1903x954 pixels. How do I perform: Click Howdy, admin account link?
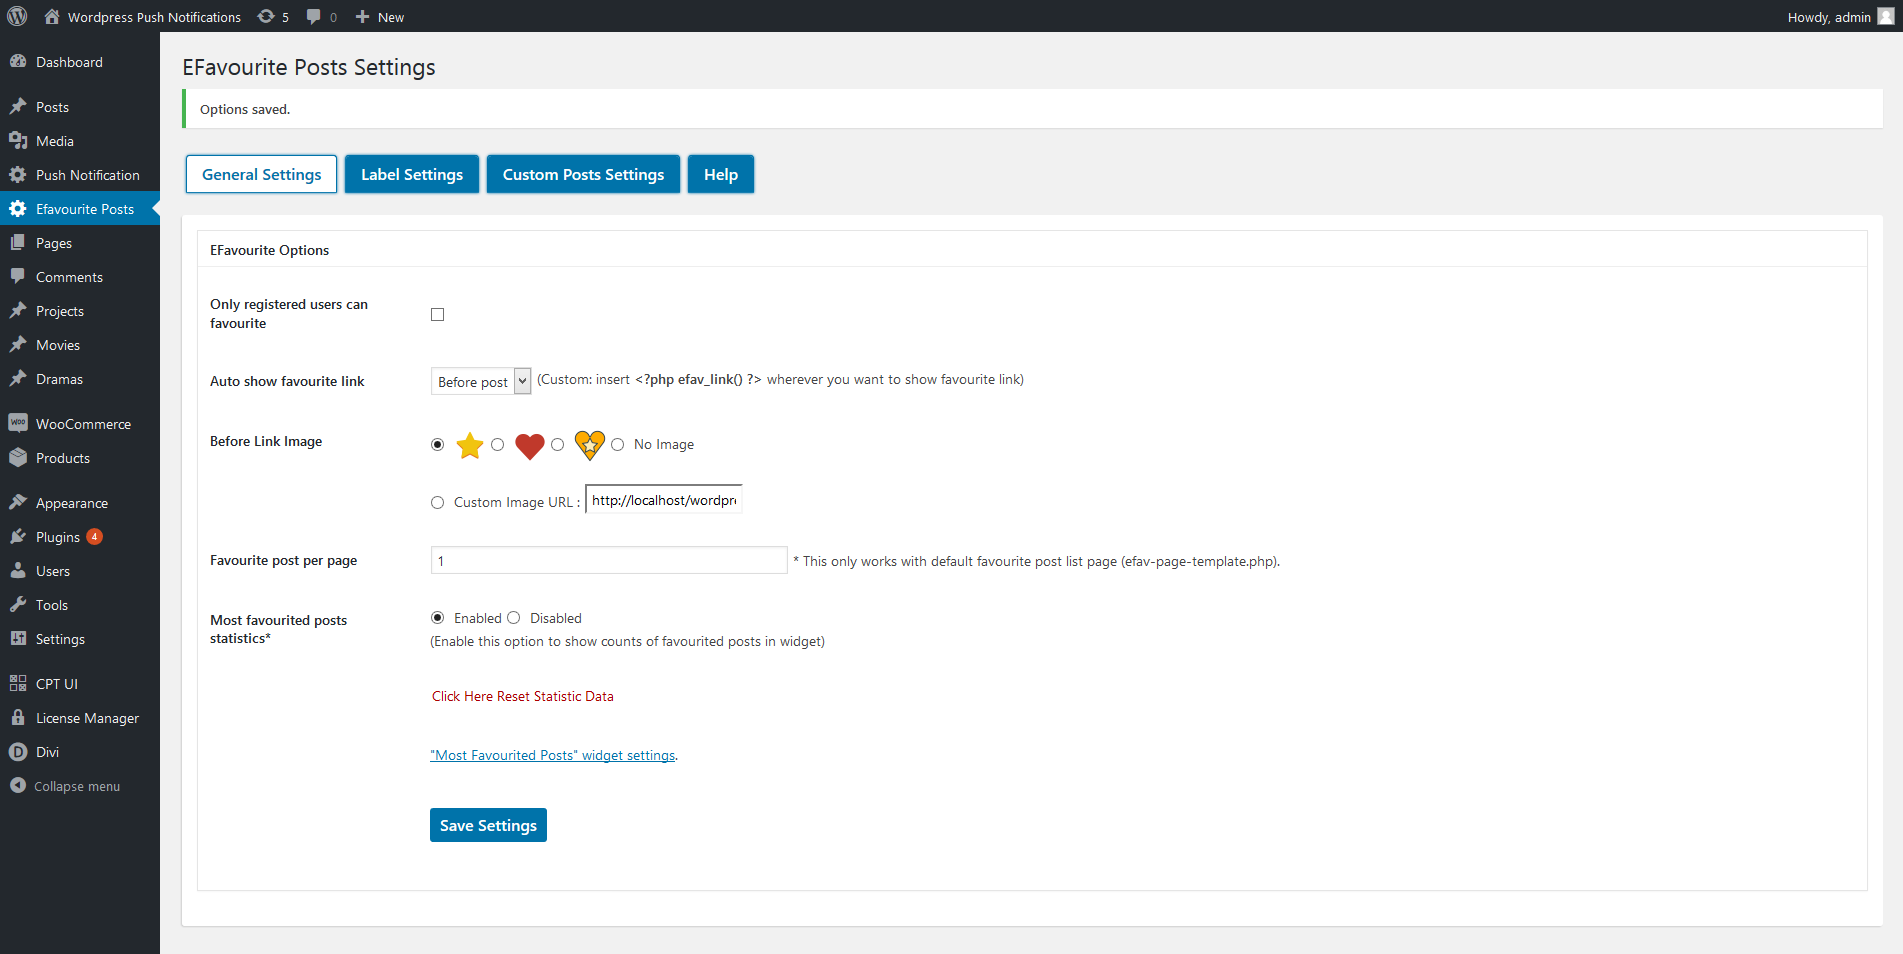pos(1829,17)
